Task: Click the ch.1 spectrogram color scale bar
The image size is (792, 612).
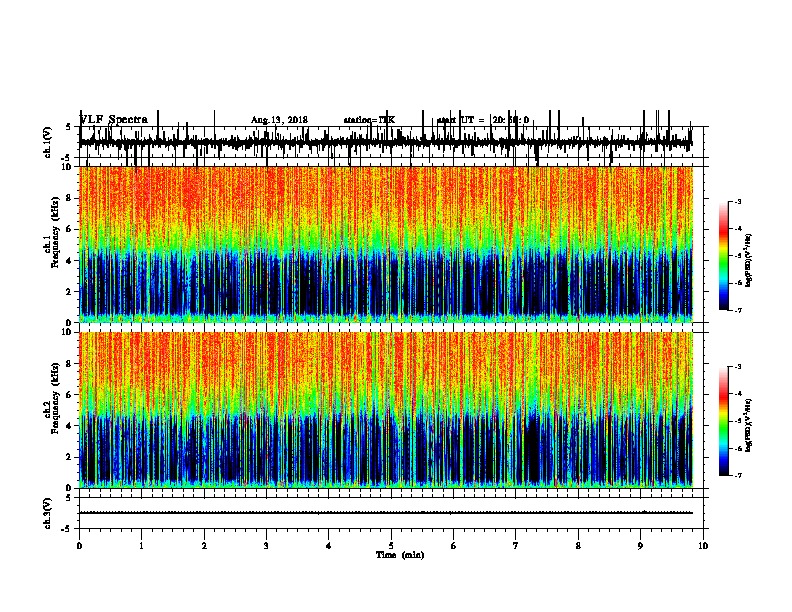Action: point(724,256)
